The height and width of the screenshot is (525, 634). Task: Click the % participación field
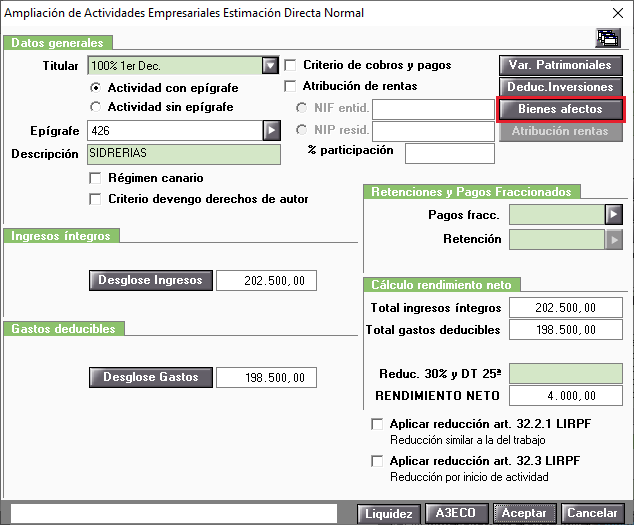point(450,153)
